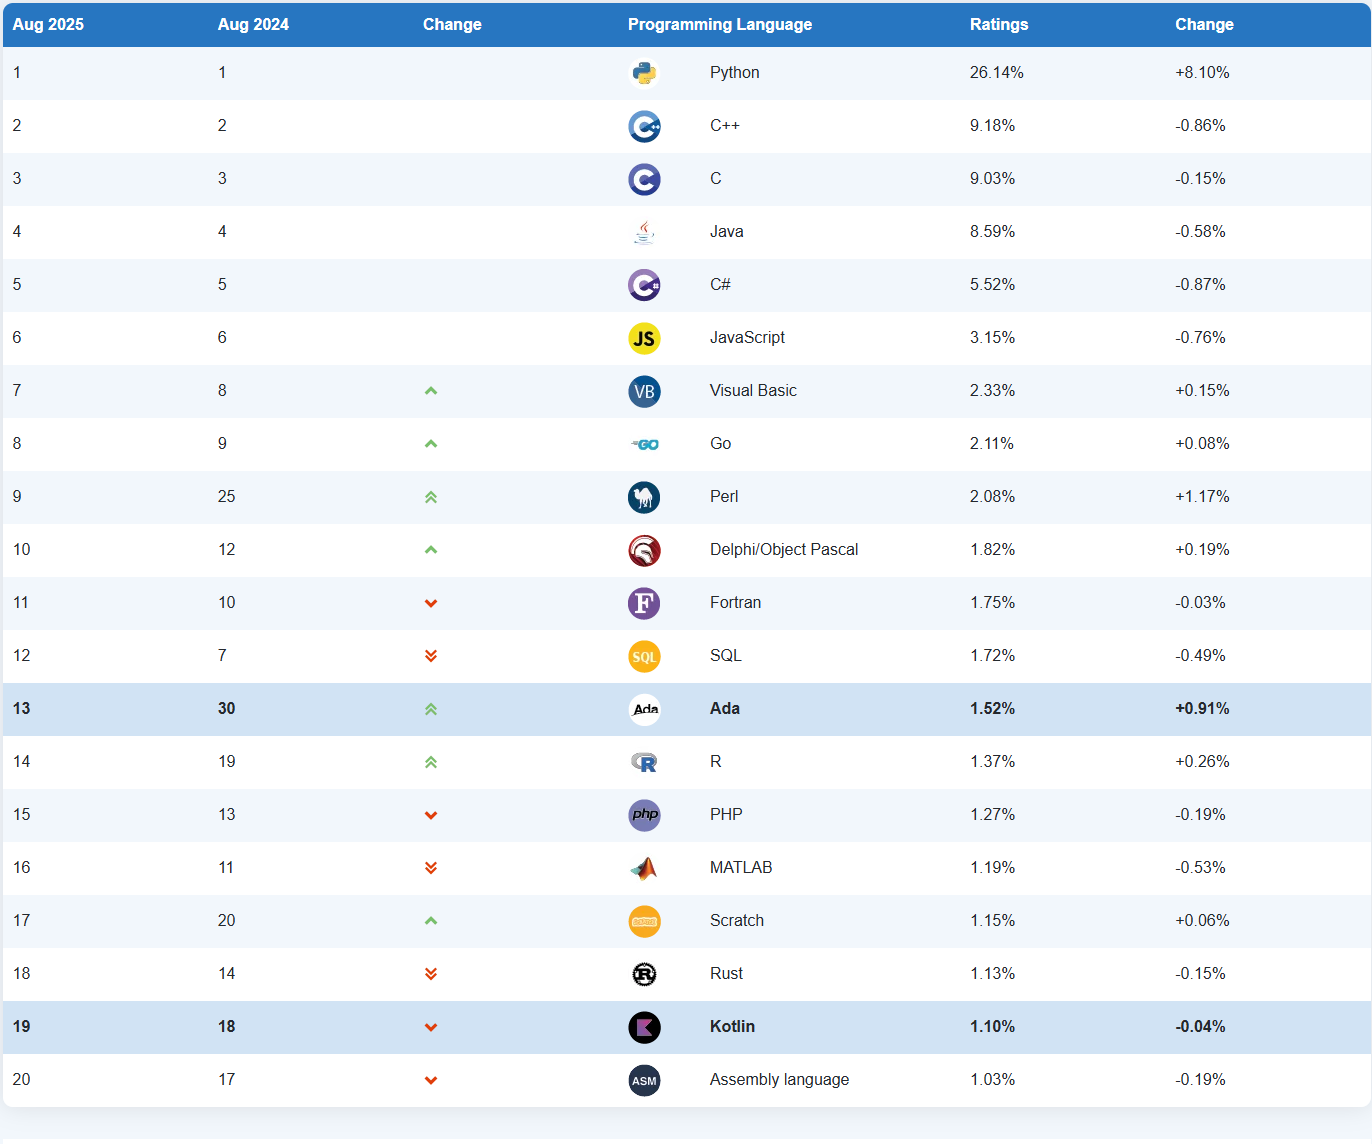
Task: Click the purple Fortran F icon
Action: [x=644, y=603]
